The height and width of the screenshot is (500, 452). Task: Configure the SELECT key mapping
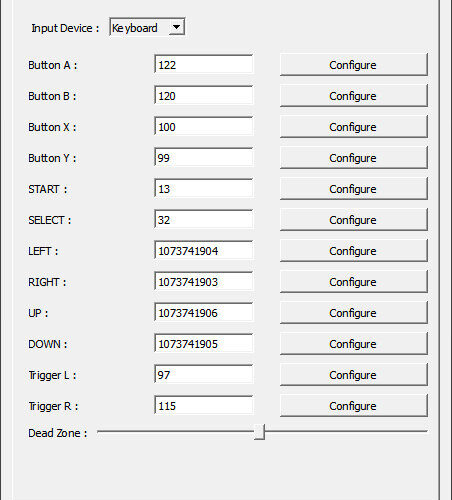pyautogui.click(x=354, y=220)
